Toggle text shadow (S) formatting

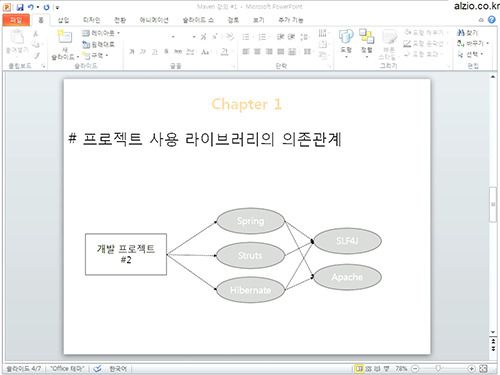pyautogui.click(x=166, y=52)
